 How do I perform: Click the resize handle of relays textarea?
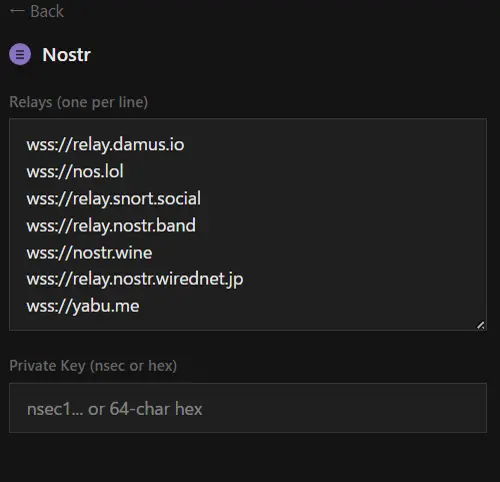coord(480,325)
